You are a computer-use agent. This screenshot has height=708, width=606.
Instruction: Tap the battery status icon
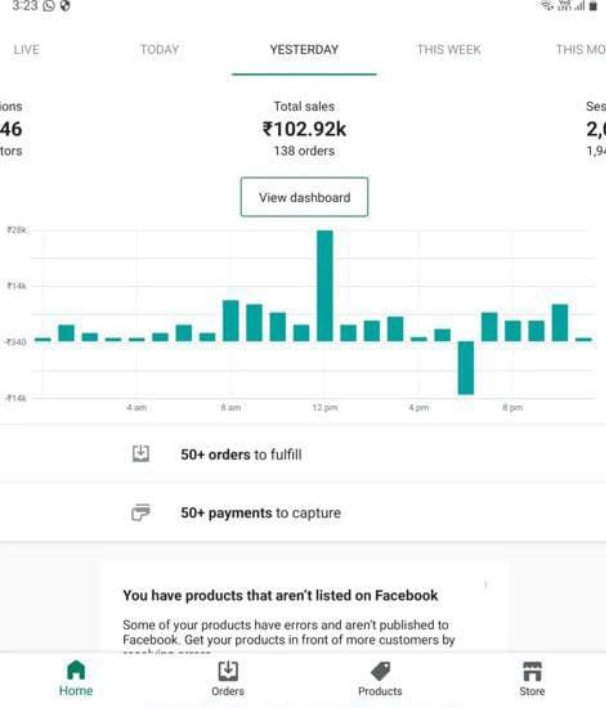point(593,6)
